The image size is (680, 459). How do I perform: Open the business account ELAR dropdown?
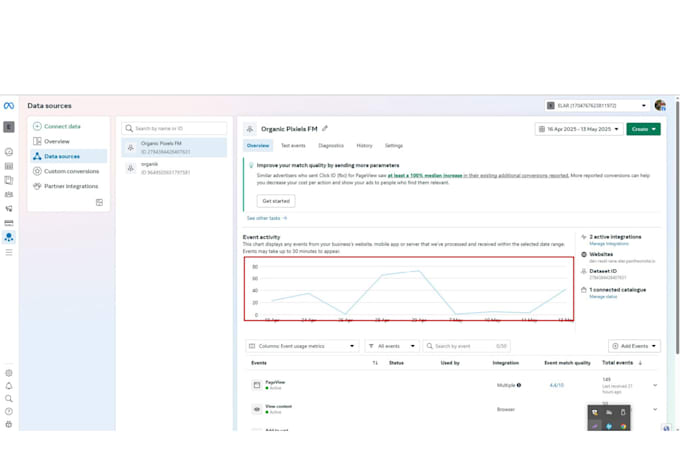597,105
